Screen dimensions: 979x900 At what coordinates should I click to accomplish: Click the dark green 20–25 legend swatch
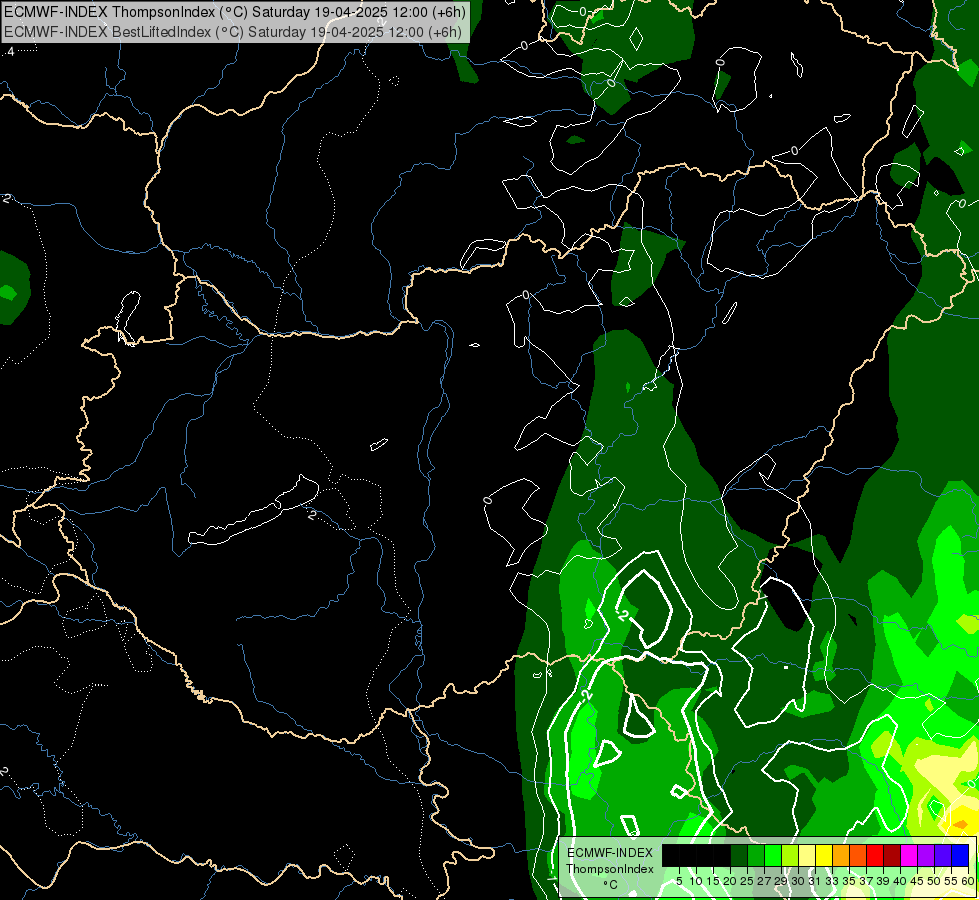[x=739, y=856]
